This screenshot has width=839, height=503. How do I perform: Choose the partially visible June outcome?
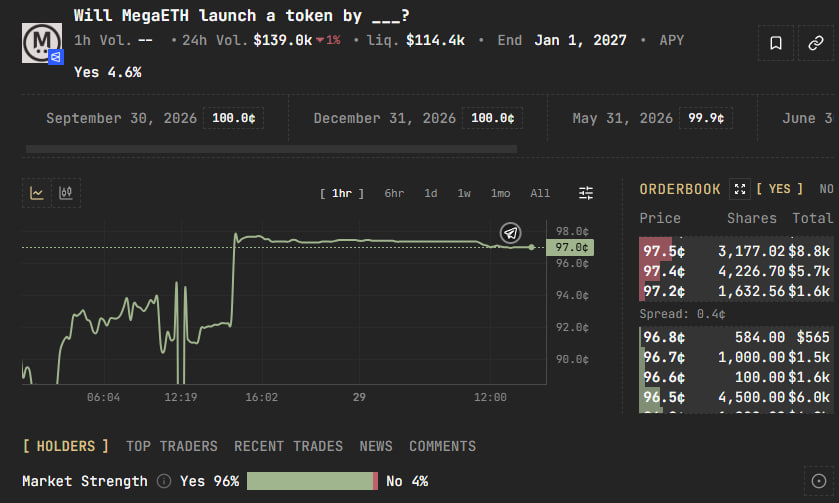(x=798, y=118)
